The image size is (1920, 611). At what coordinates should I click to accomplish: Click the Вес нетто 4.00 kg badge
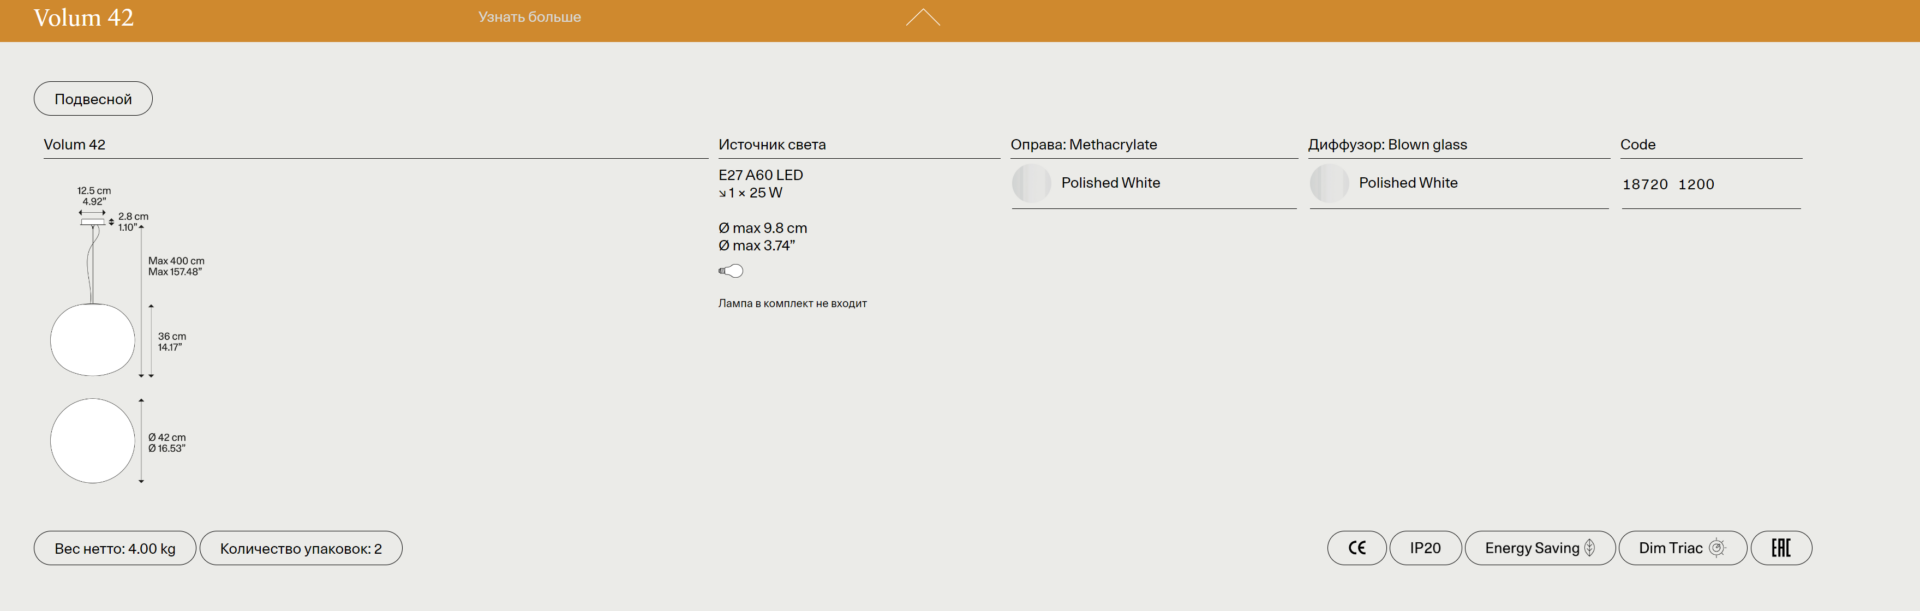(x=115, y=548)
